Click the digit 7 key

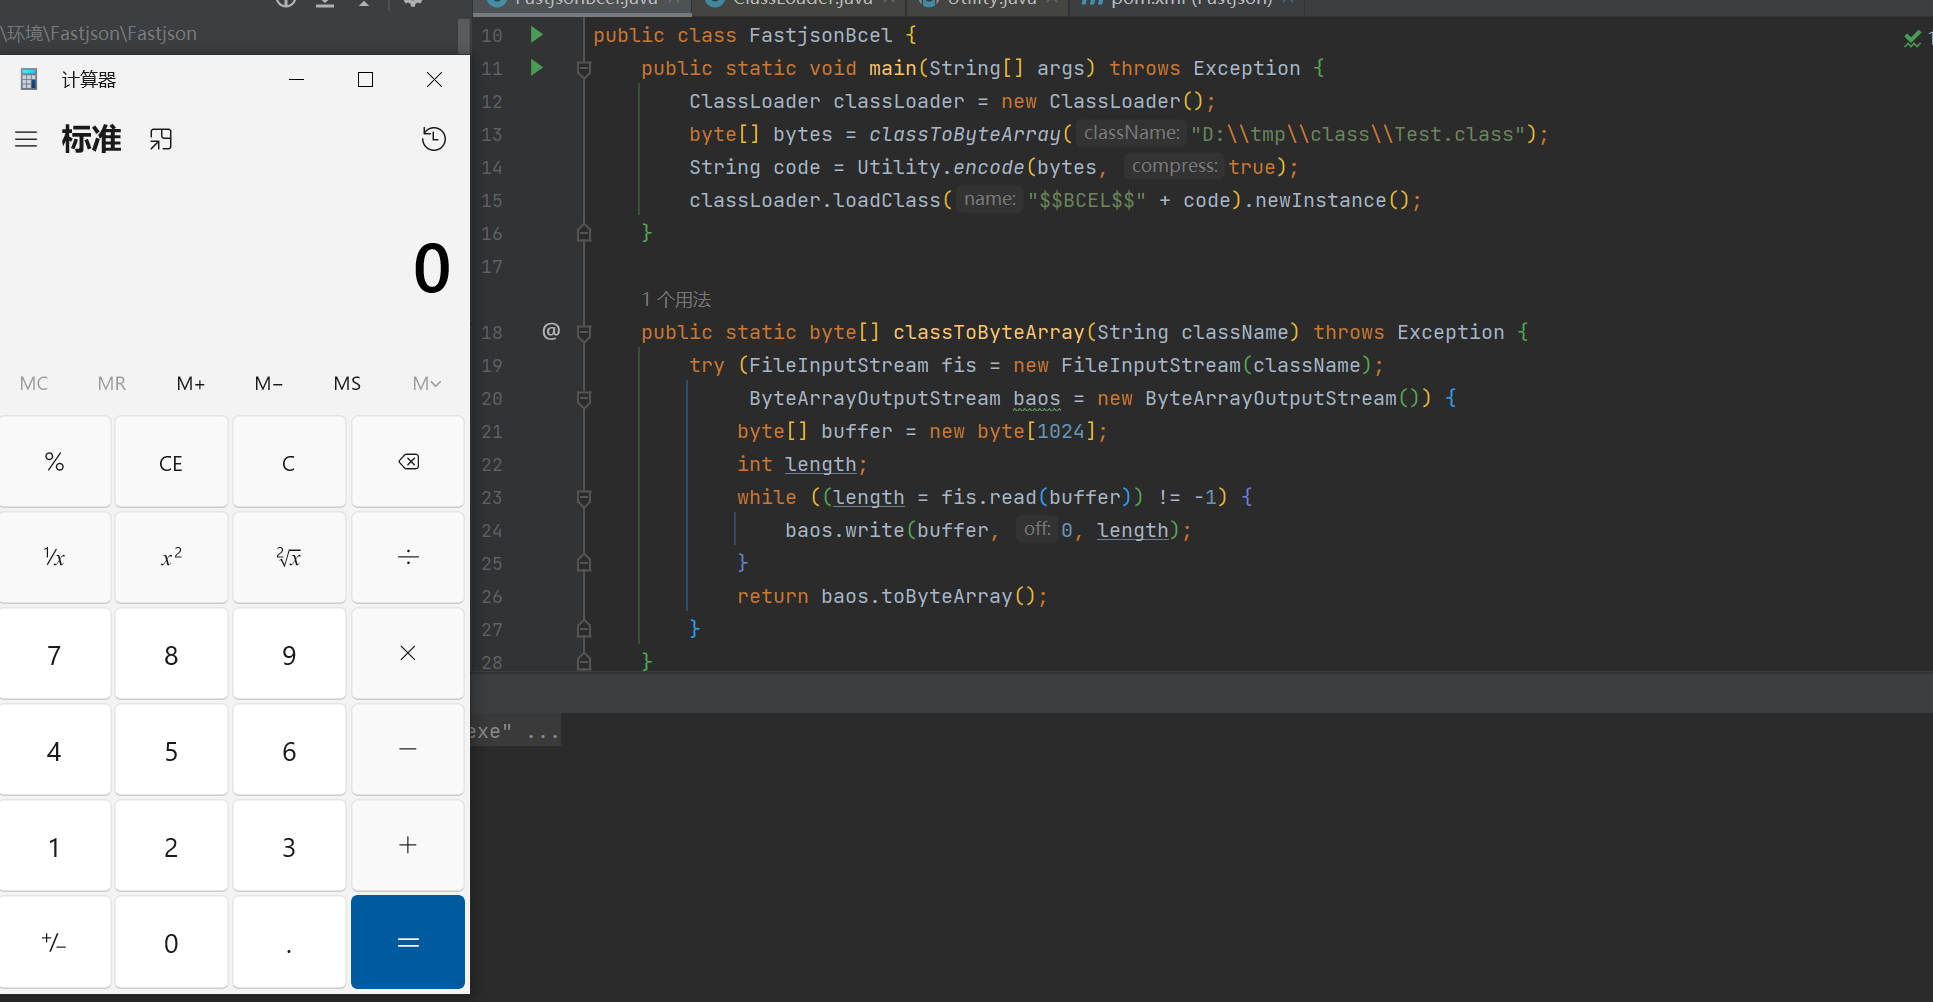(55, 654)
